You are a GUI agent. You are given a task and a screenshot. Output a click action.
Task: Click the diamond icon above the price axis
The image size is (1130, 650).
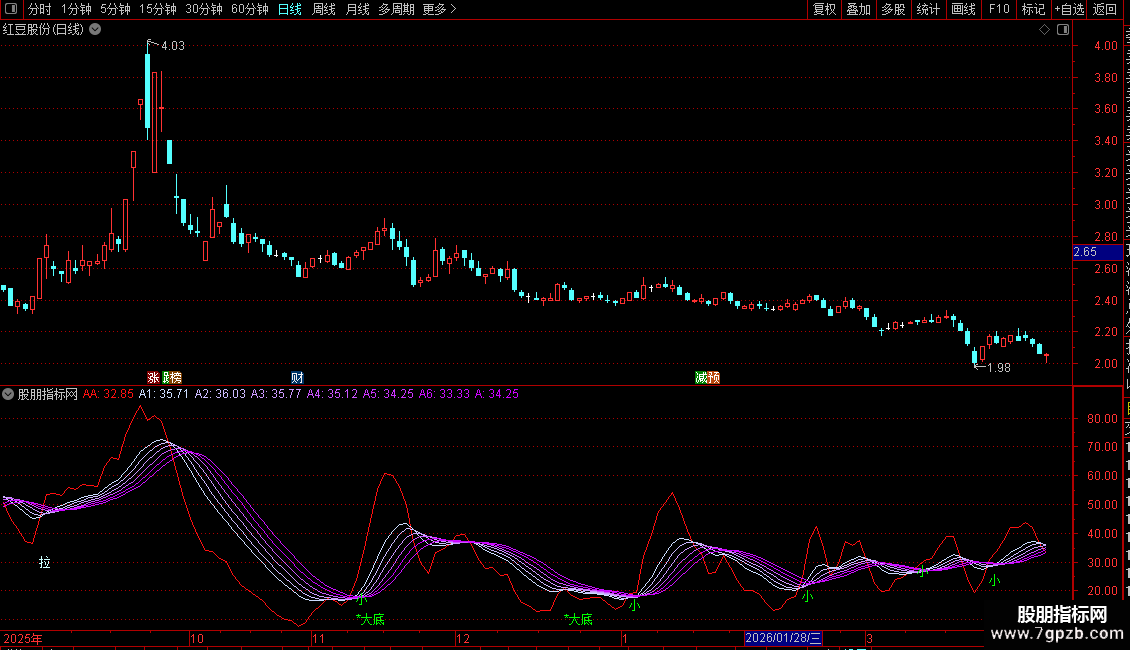click(1044, 30)
